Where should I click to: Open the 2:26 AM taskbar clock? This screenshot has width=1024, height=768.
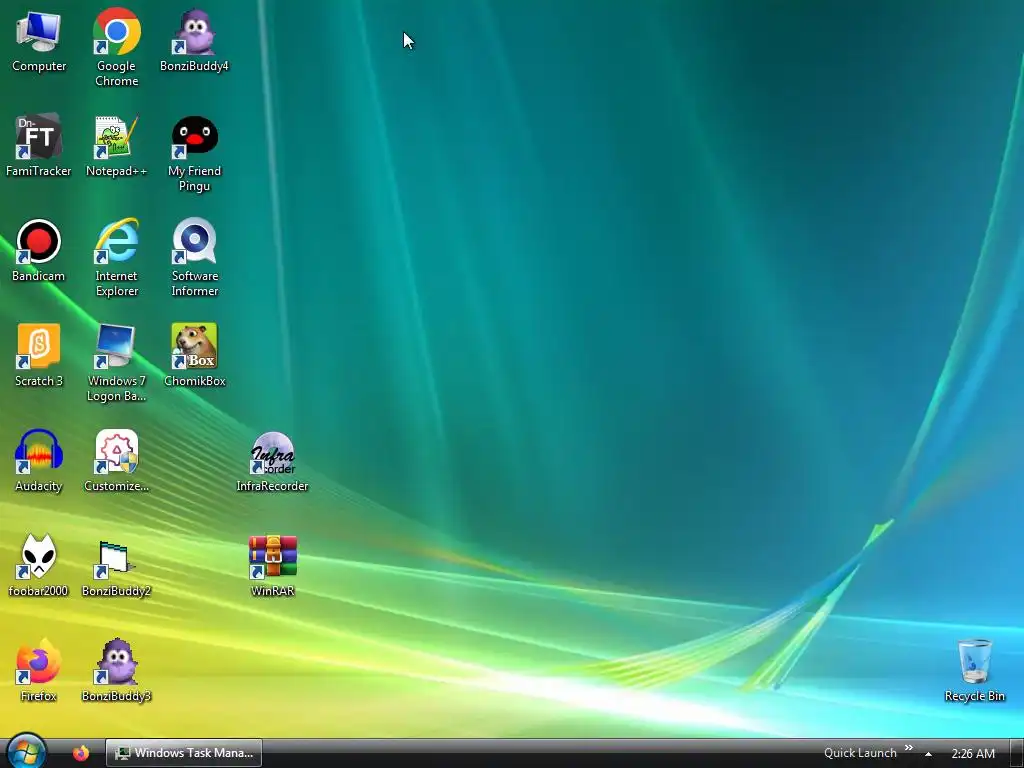click(x=973, y=754)
